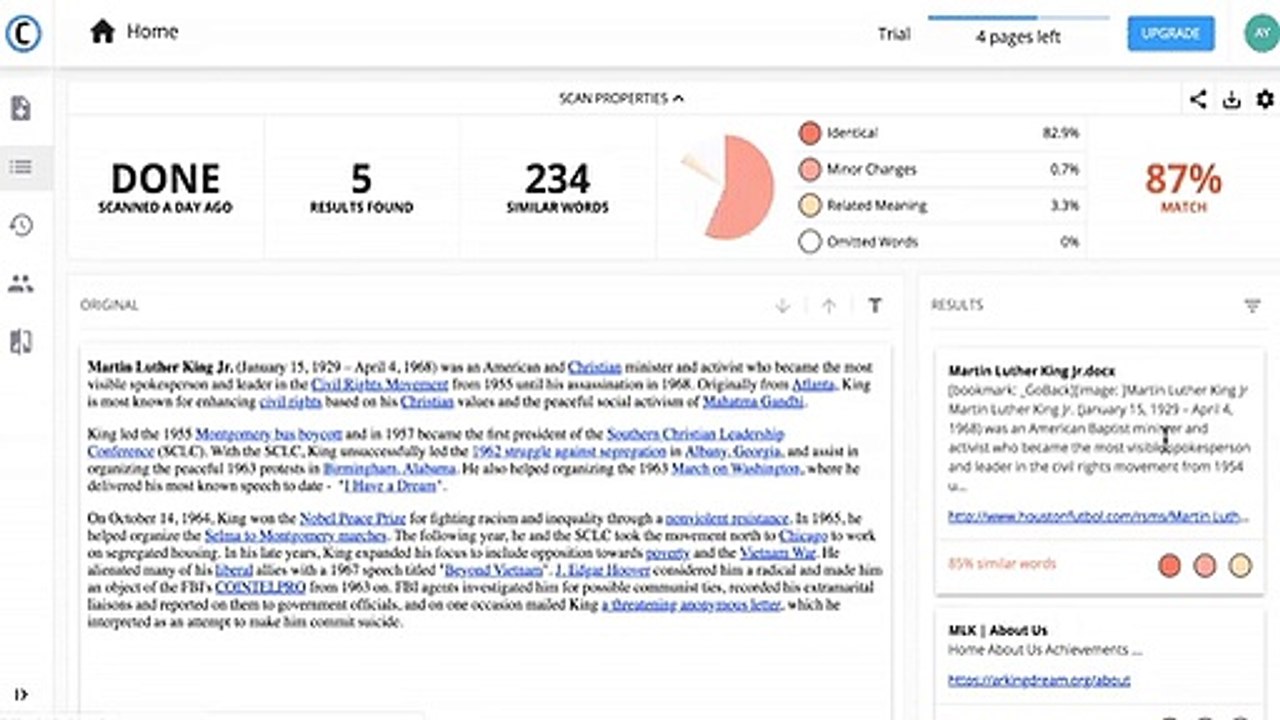Click the Upgrade button
Image resolution: width=1280 pixels, height=720 pixels.
point(1170,33)
